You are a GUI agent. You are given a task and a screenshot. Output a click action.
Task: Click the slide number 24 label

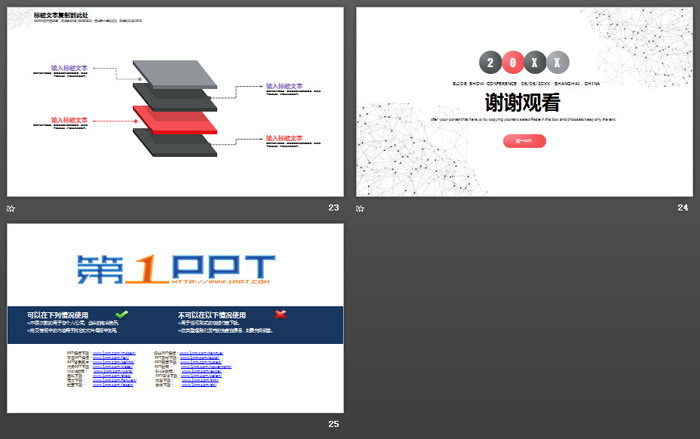click(683, 207)
